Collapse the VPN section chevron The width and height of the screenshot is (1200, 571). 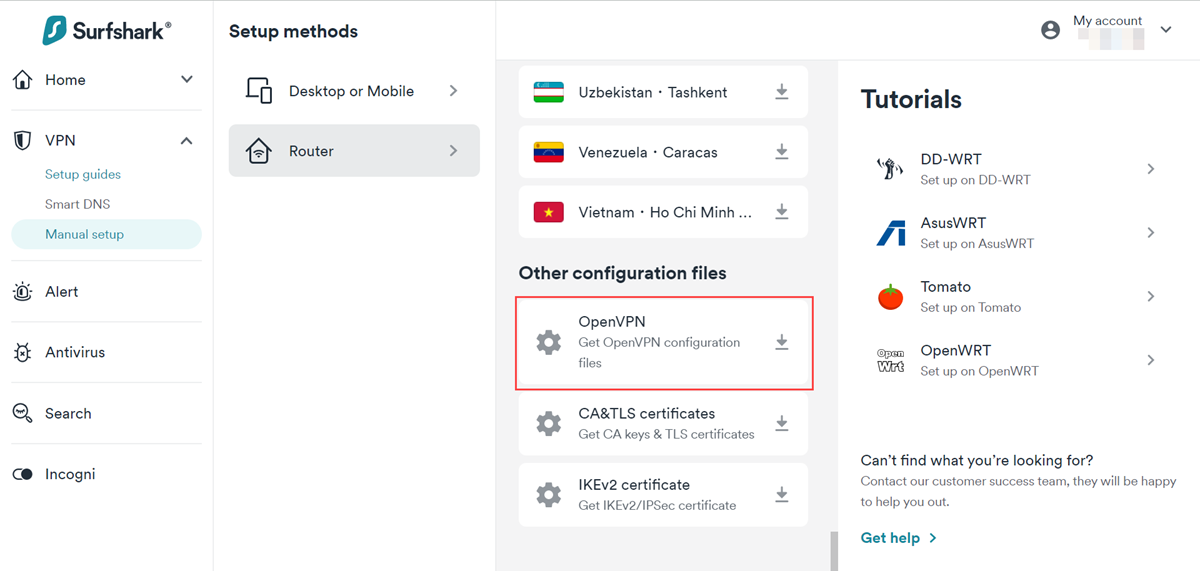coord(187,141)
